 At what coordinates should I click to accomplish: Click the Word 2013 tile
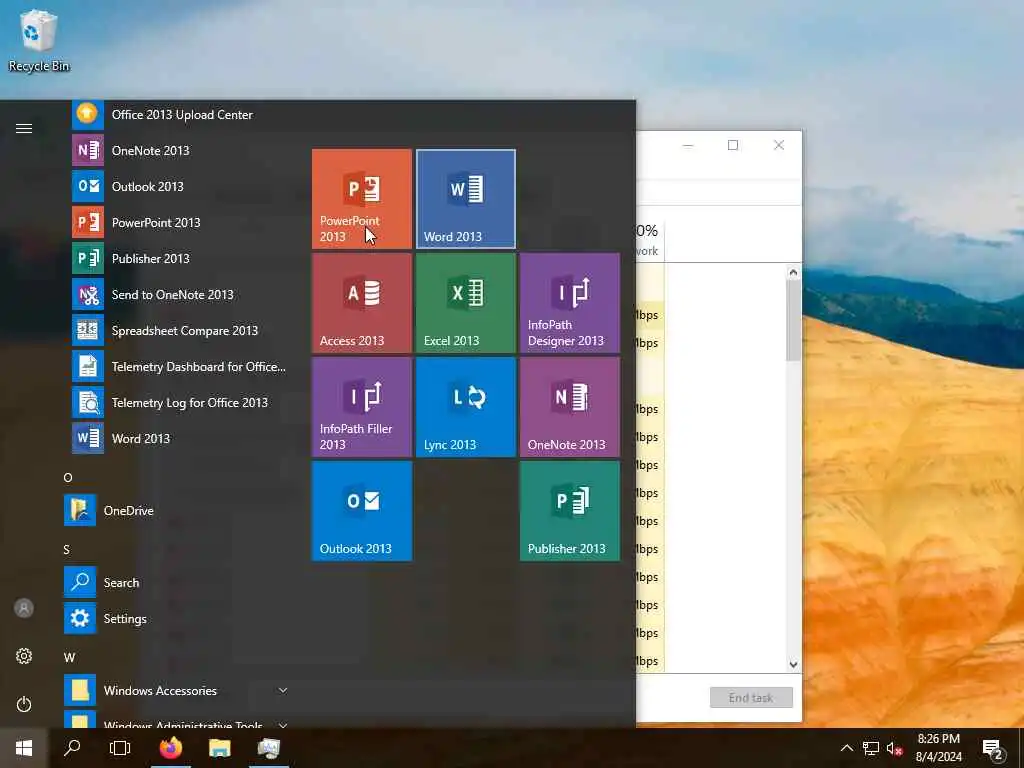[x=466, y=199]
